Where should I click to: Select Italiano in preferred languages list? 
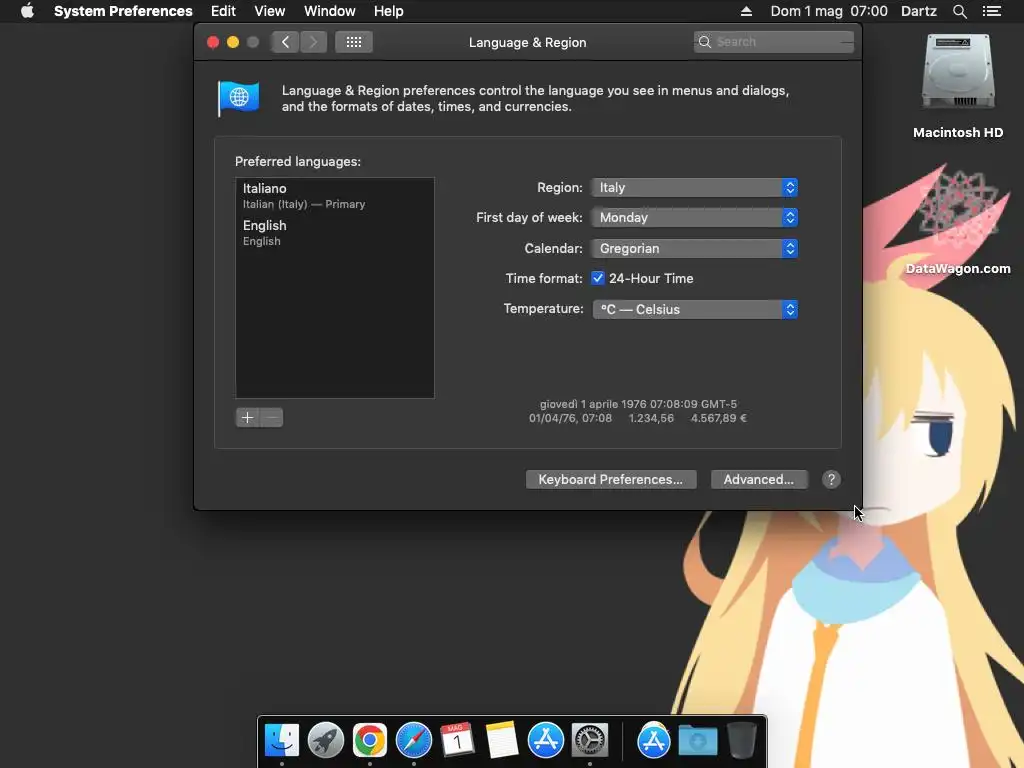click(x=334, y=195)
